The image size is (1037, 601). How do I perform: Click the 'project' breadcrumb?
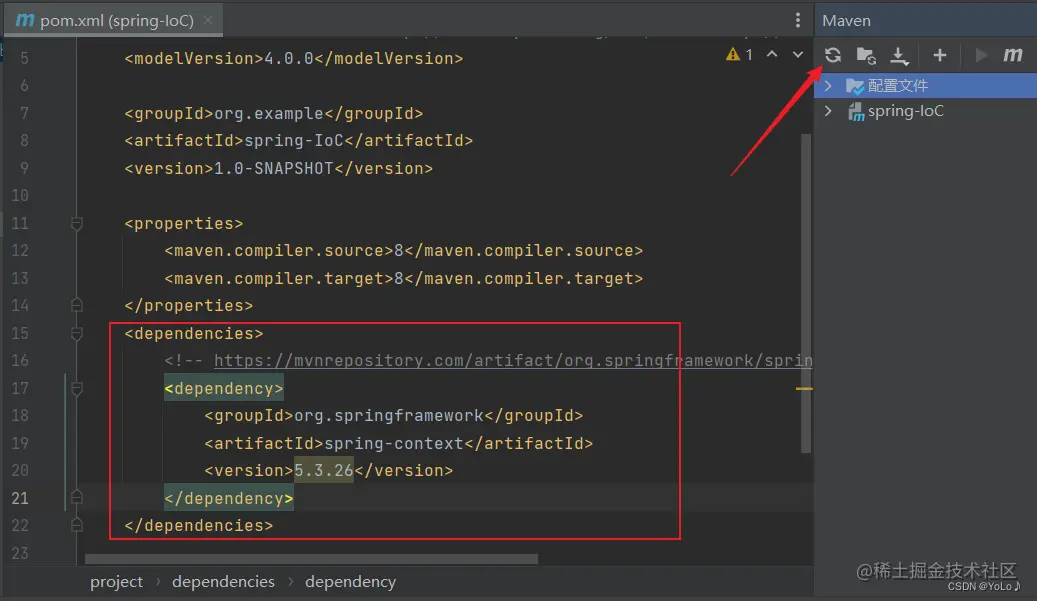(x=116, y=582)
